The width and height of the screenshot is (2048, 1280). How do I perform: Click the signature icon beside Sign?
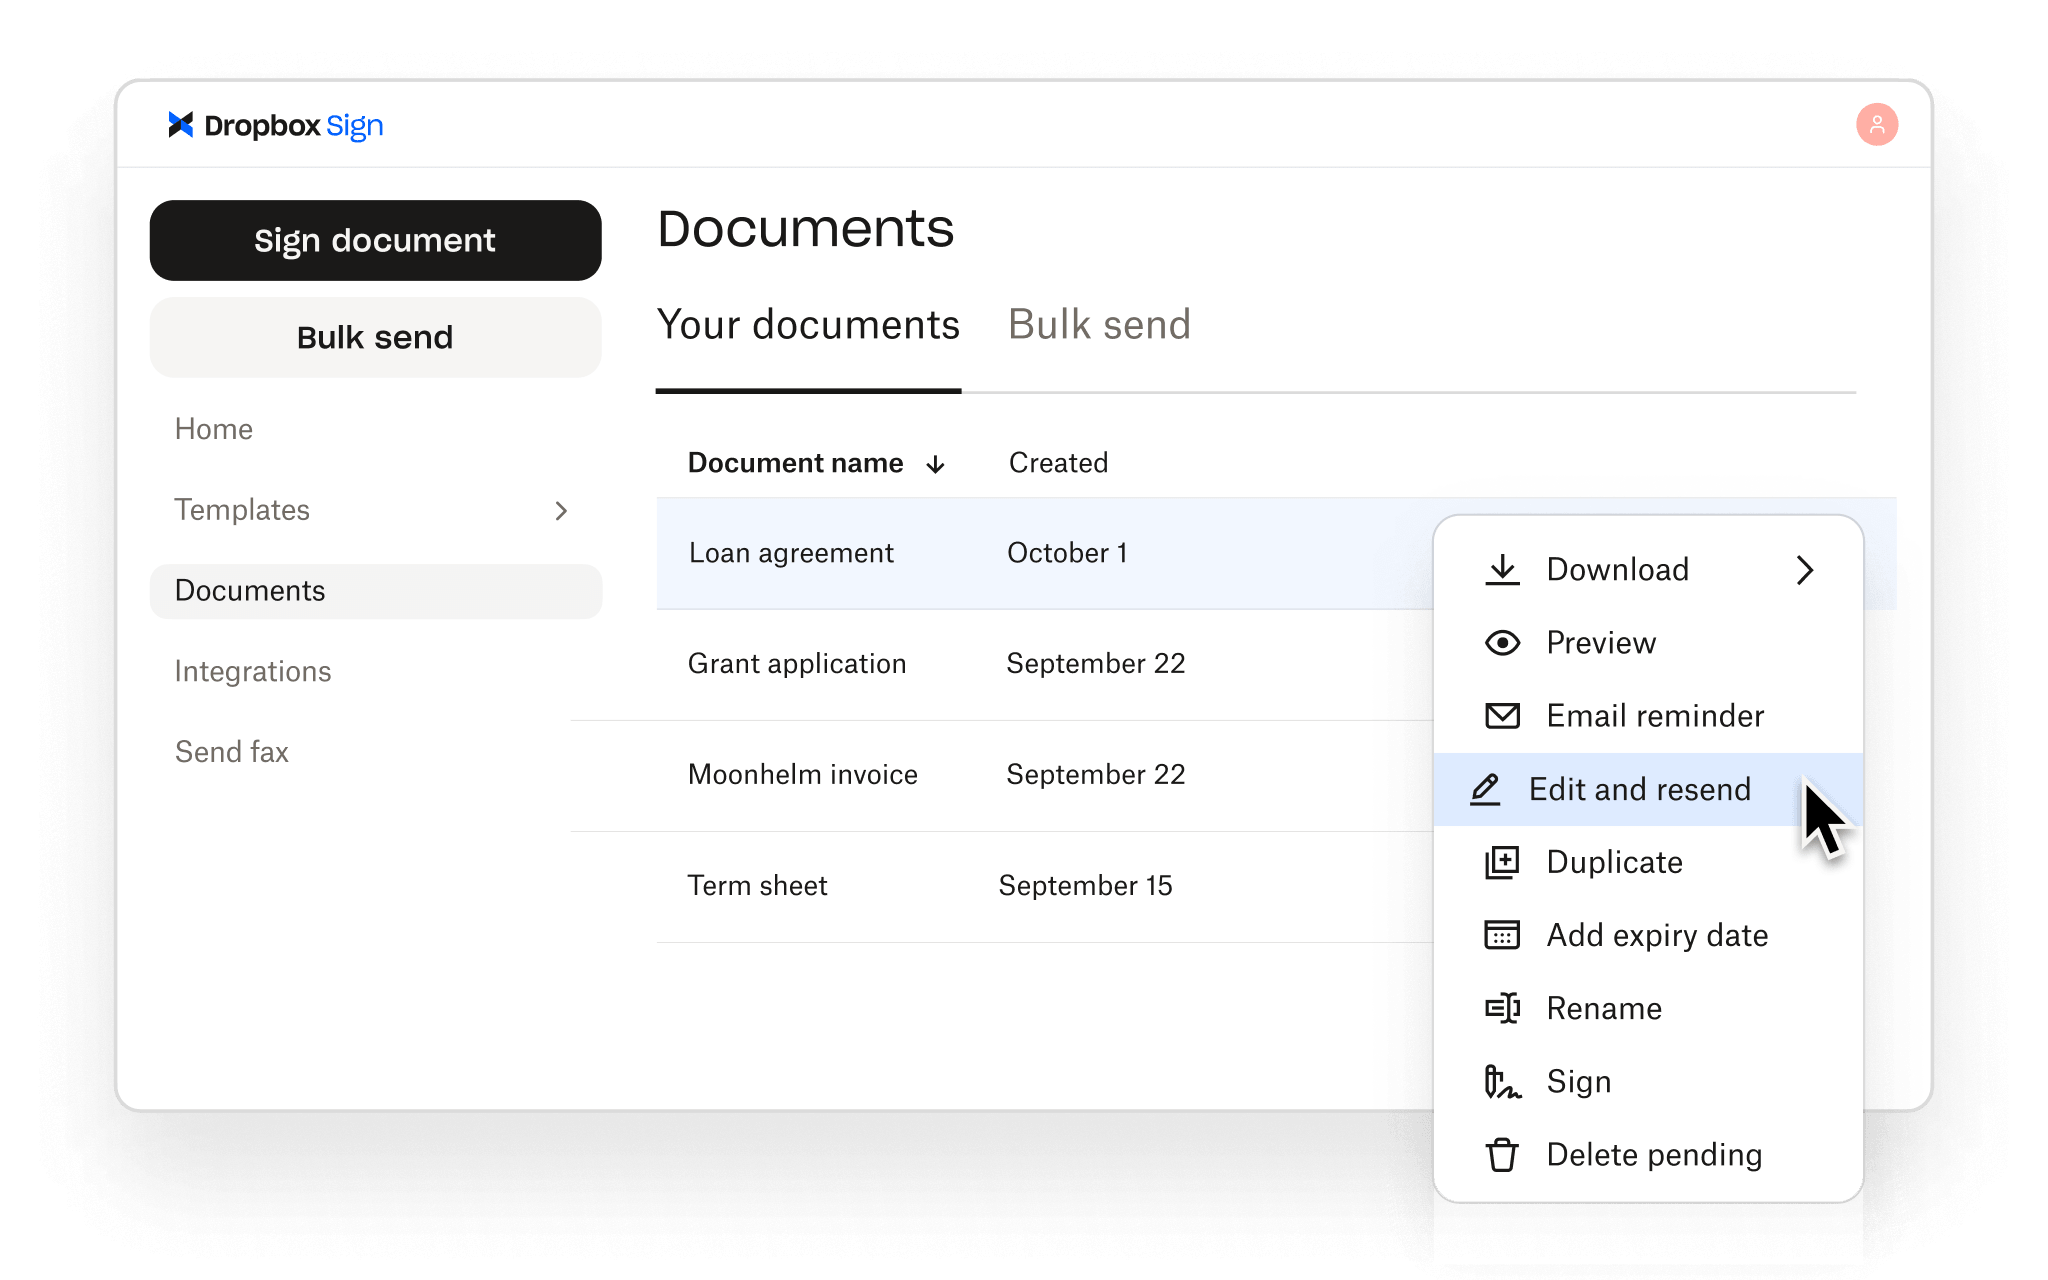[1502, 1081]
